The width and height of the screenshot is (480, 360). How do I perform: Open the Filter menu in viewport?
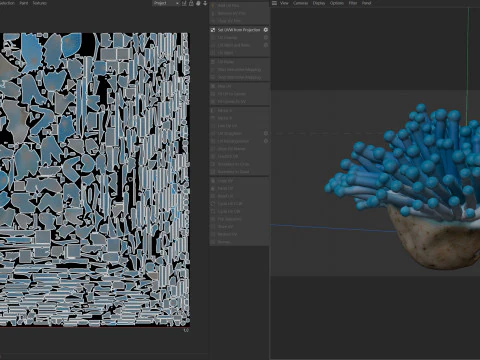(353, 3)
